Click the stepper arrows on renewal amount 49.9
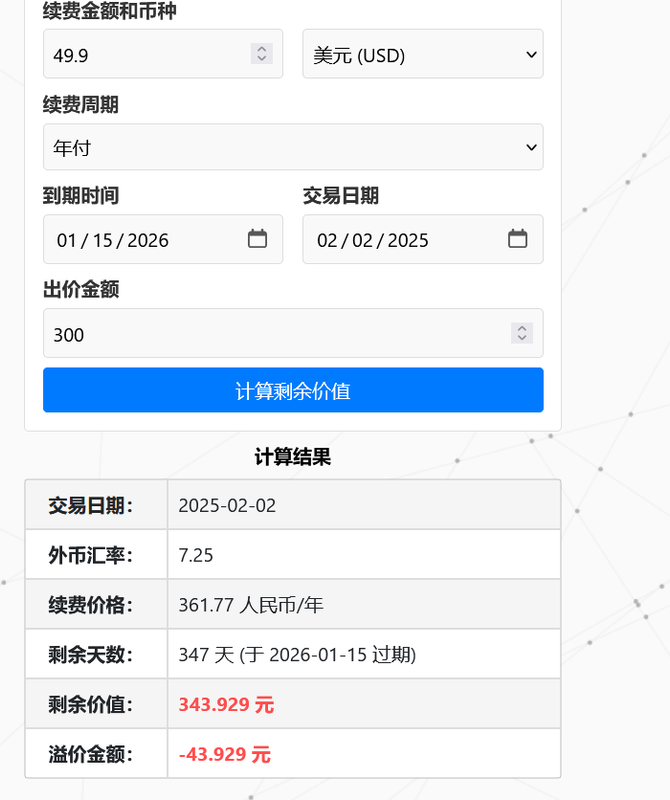This screenshot has height=800, width=670. coord(262,54)
